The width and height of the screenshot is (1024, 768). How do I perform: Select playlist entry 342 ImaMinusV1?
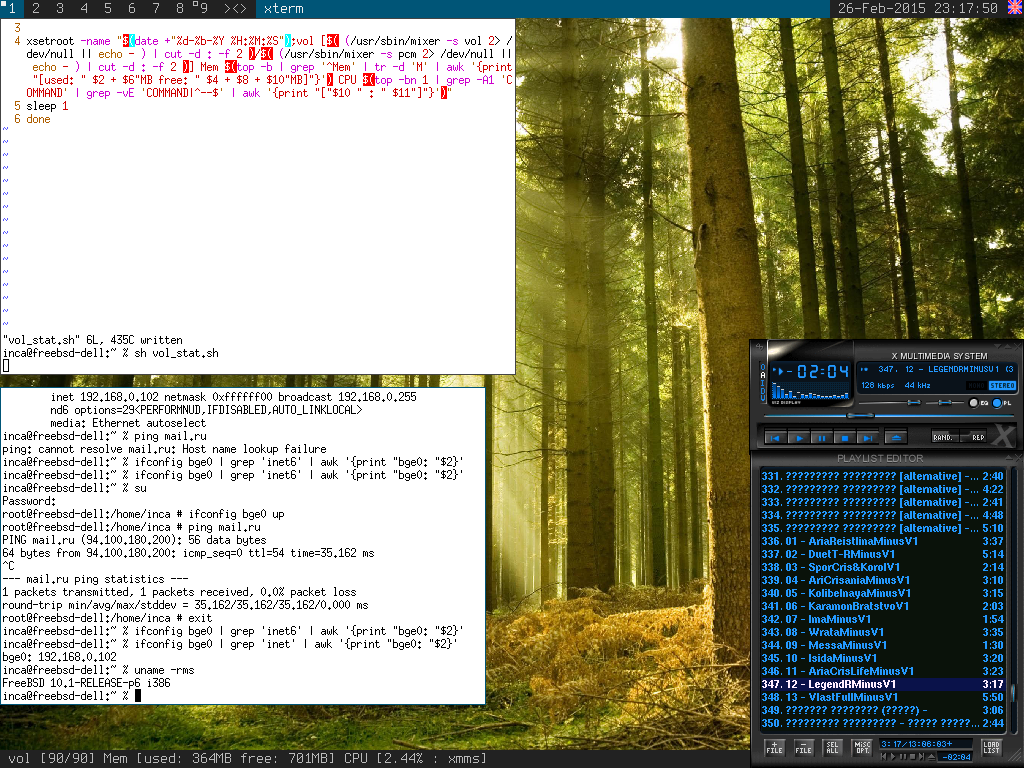[882, 620]
